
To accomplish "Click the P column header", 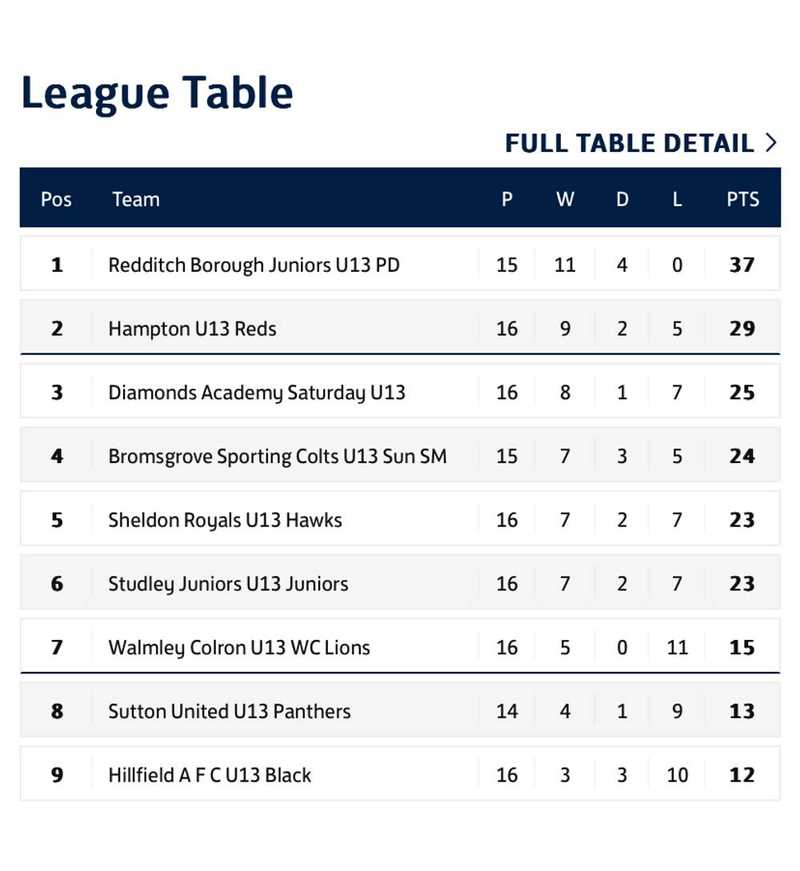I will (x=507, y=199).
